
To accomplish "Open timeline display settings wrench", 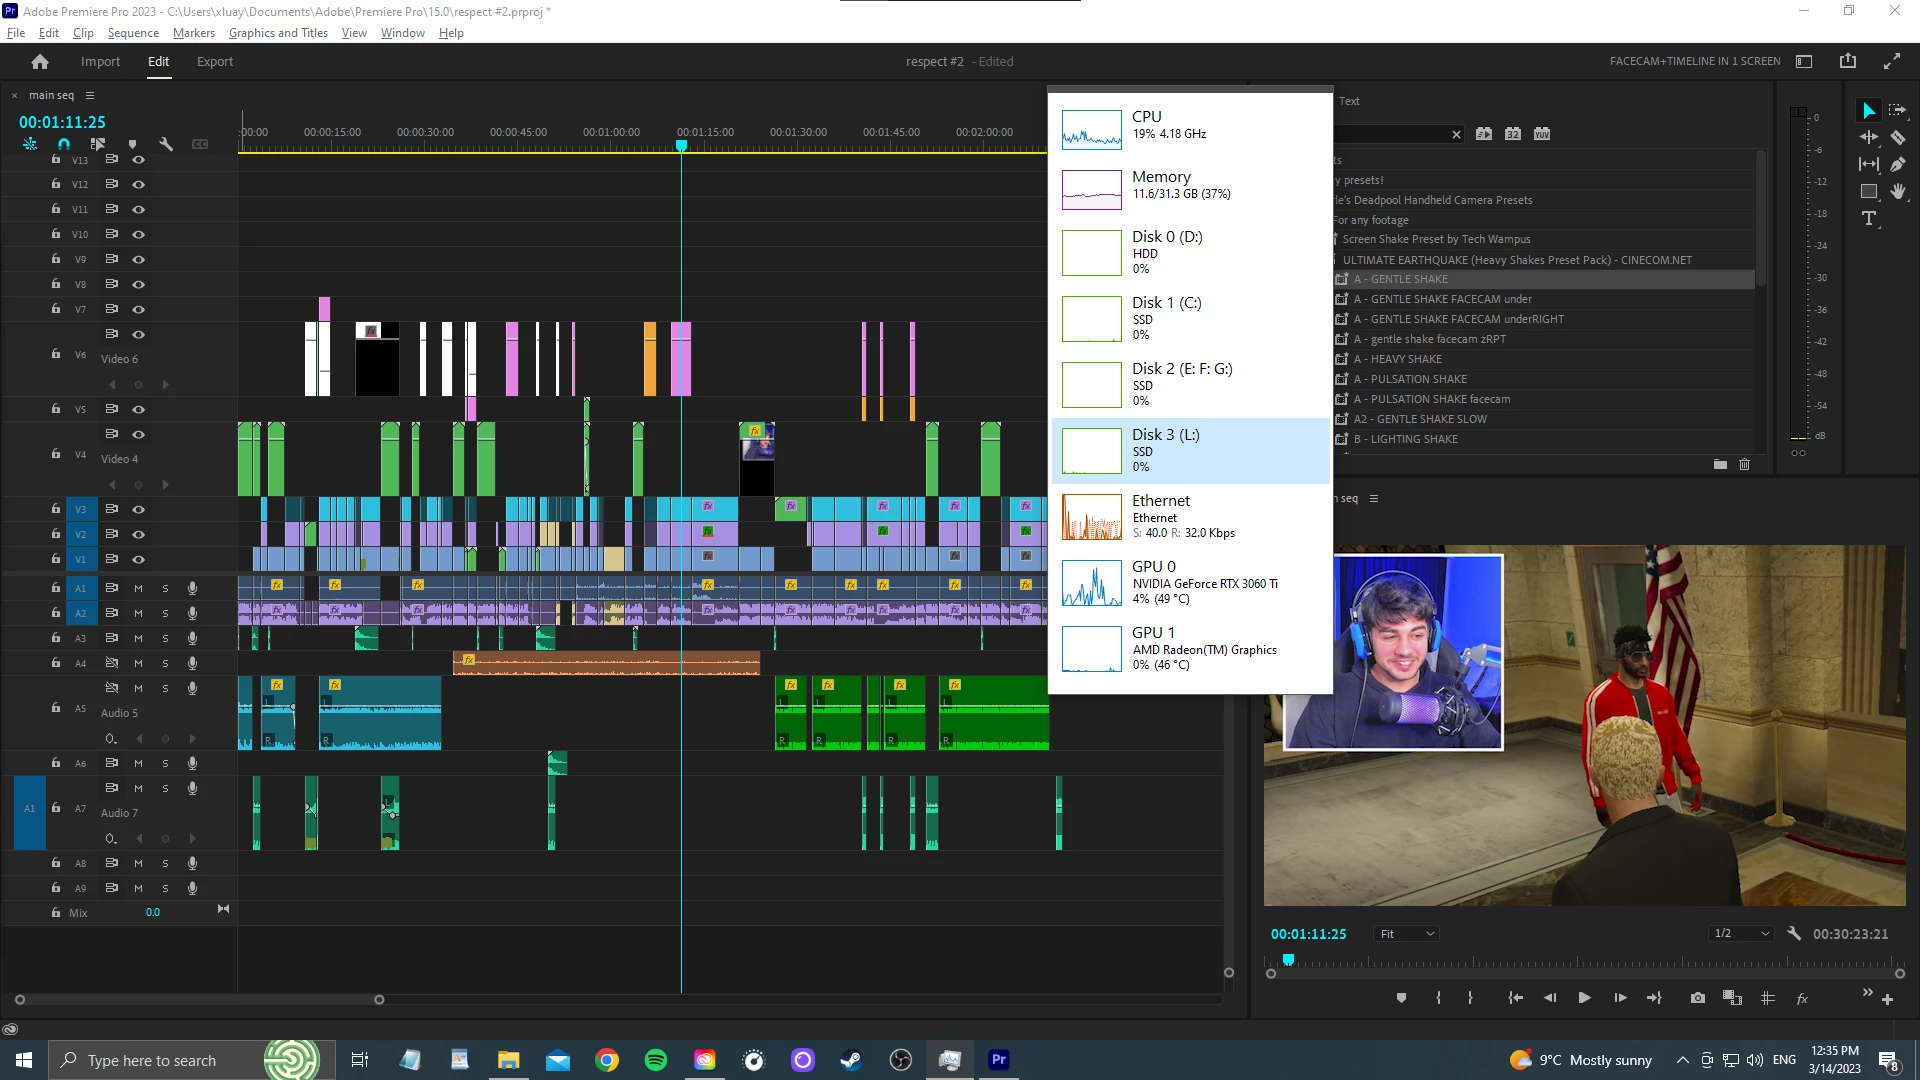I will [x=166, y=144].
